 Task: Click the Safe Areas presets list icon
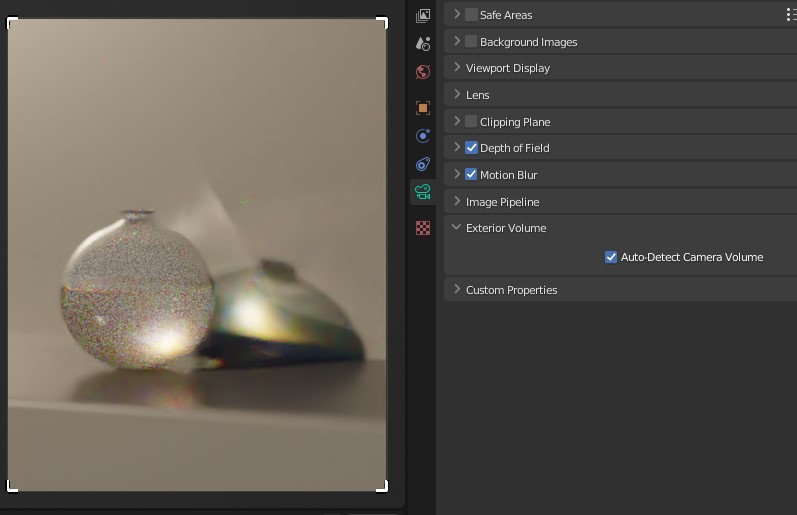(791, 15)
